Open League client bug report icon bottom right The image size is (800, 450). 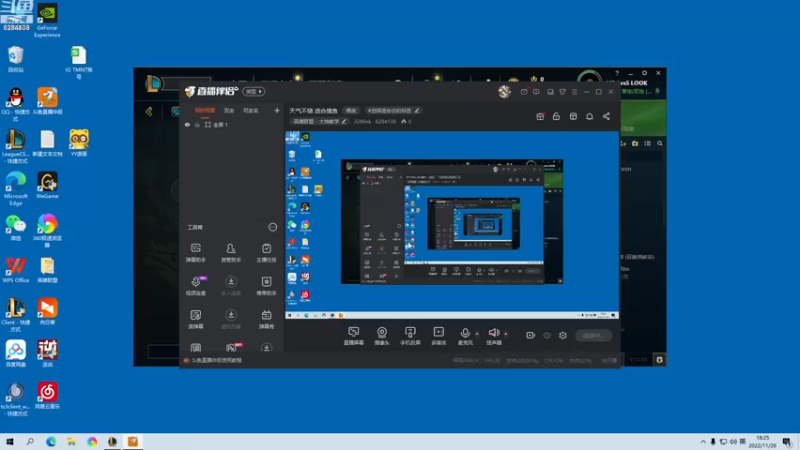click(x=659, y=360)
